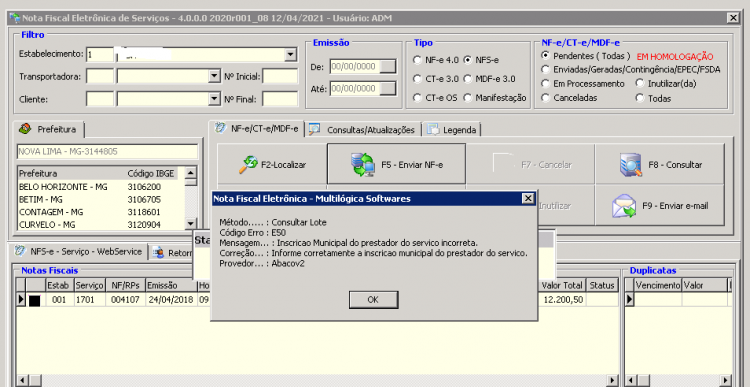
Task: Open the Transportadora dropdown
Action: click(213, 76)
